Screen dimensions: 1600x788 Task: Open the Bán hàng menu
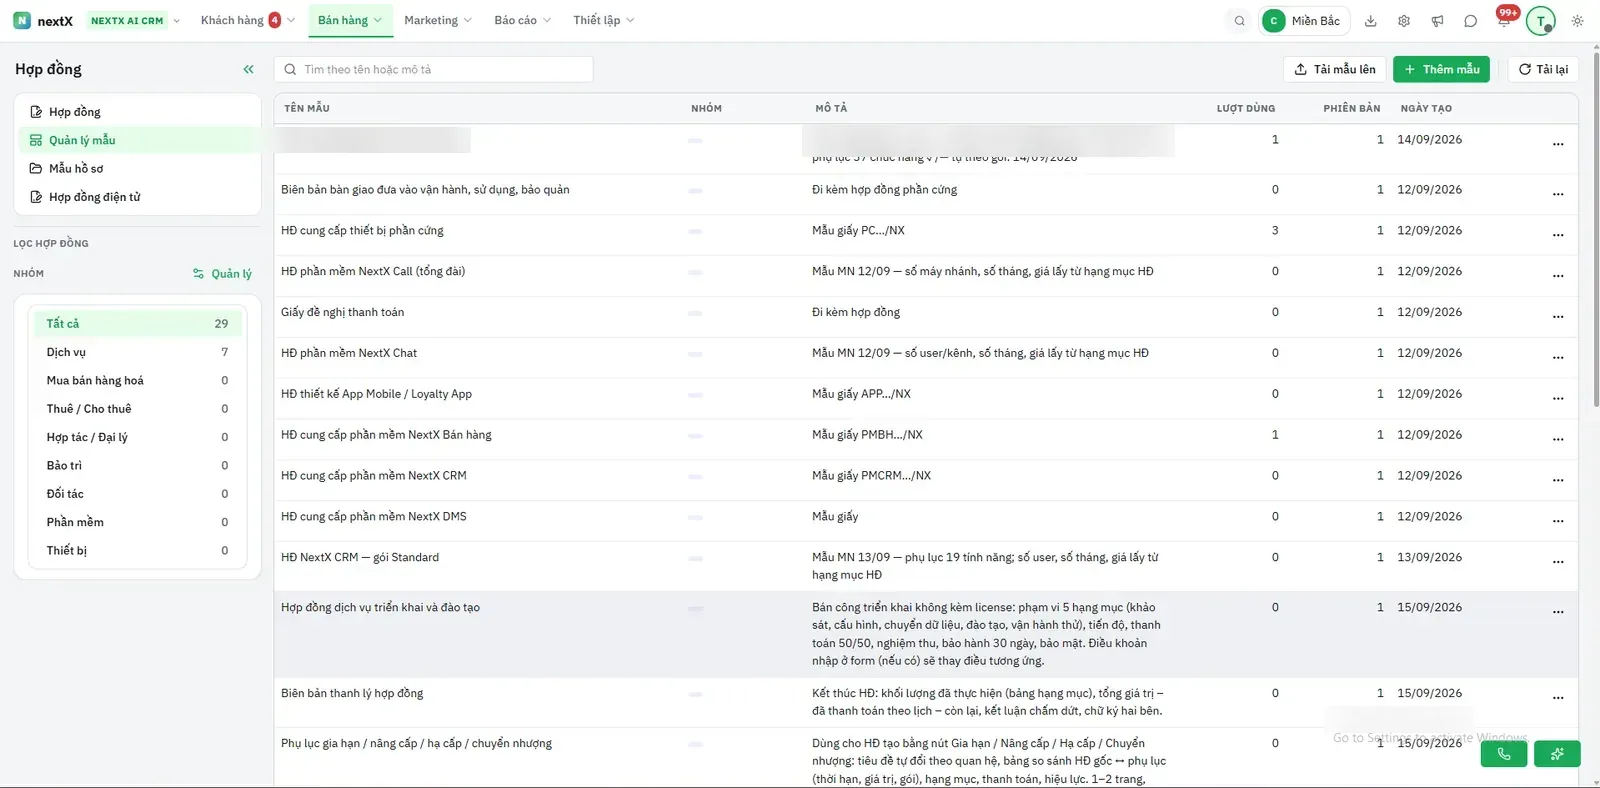coord(350,20)
